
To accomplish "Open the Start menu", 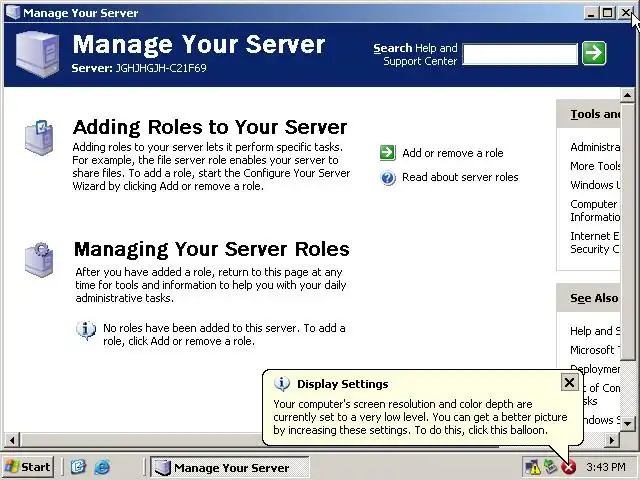I will [28, 467].
